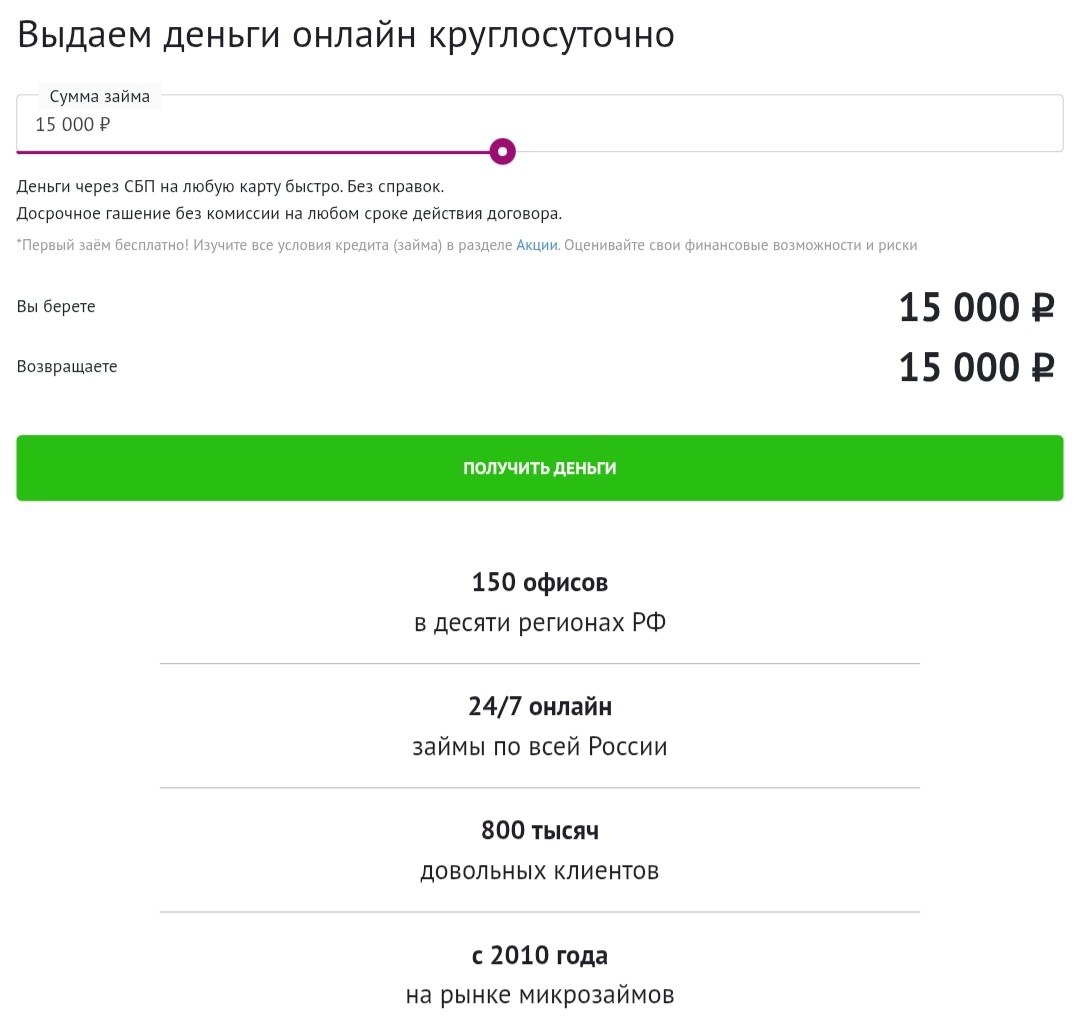Click the на рынке микрозаймов text
This screenshot has width=1080, height=1036.
(540, 994)
